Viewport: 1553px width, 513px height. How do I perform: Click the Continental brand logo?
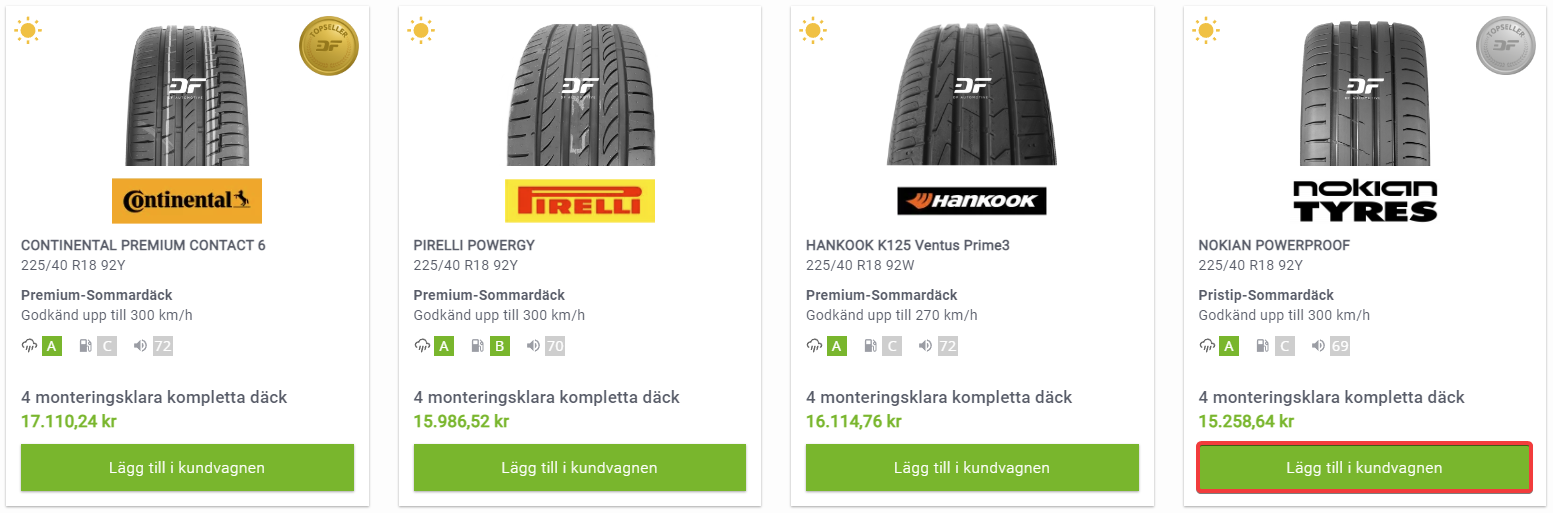[x=187, y=201]
